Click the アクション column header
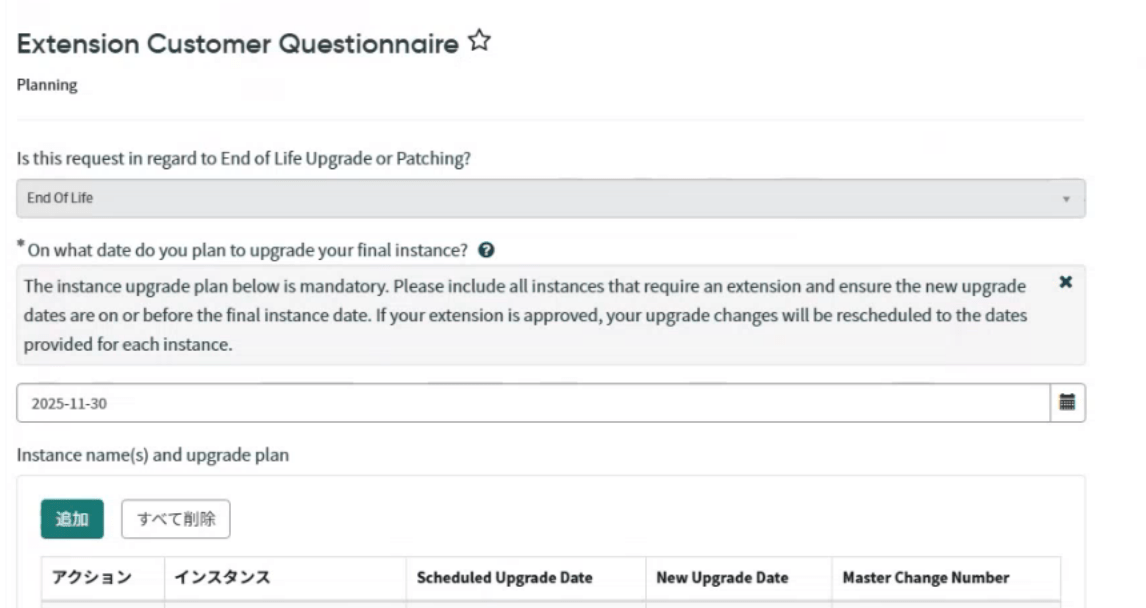Viewport: 1146px width, 608px height. point(88,577)
